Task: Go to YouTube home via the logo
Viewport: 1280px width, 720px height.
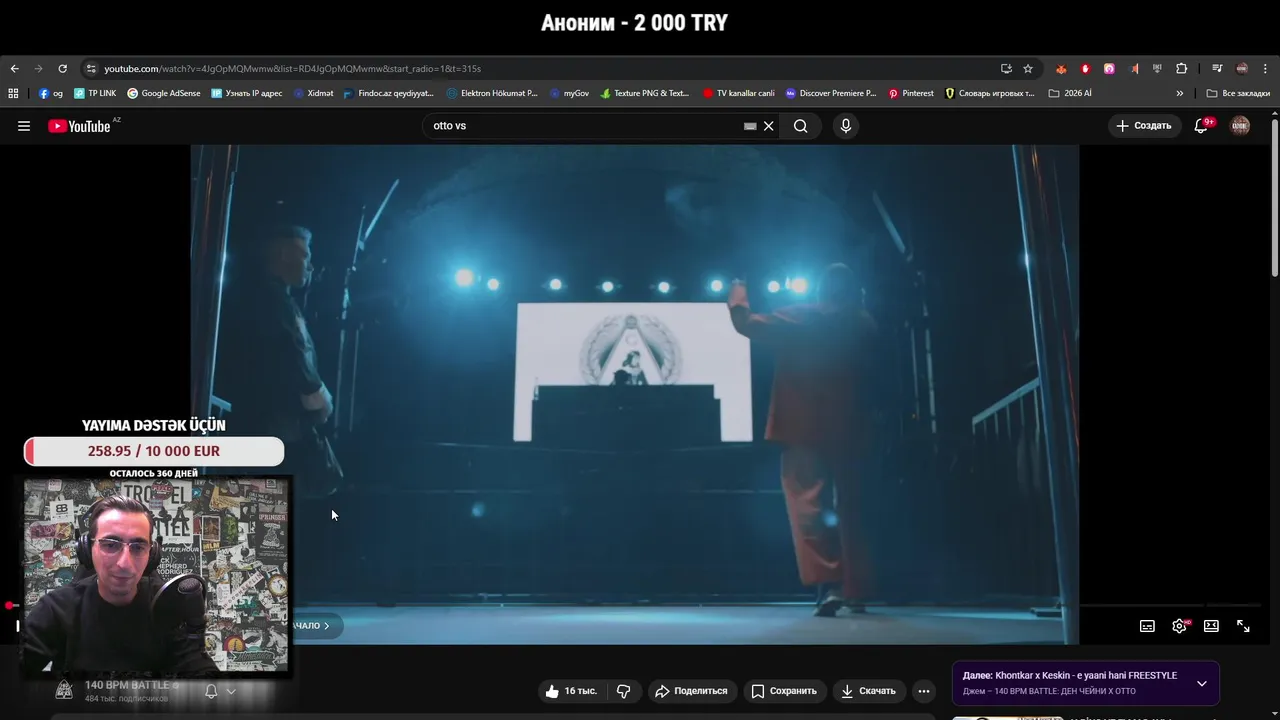Action: [79, 126]
